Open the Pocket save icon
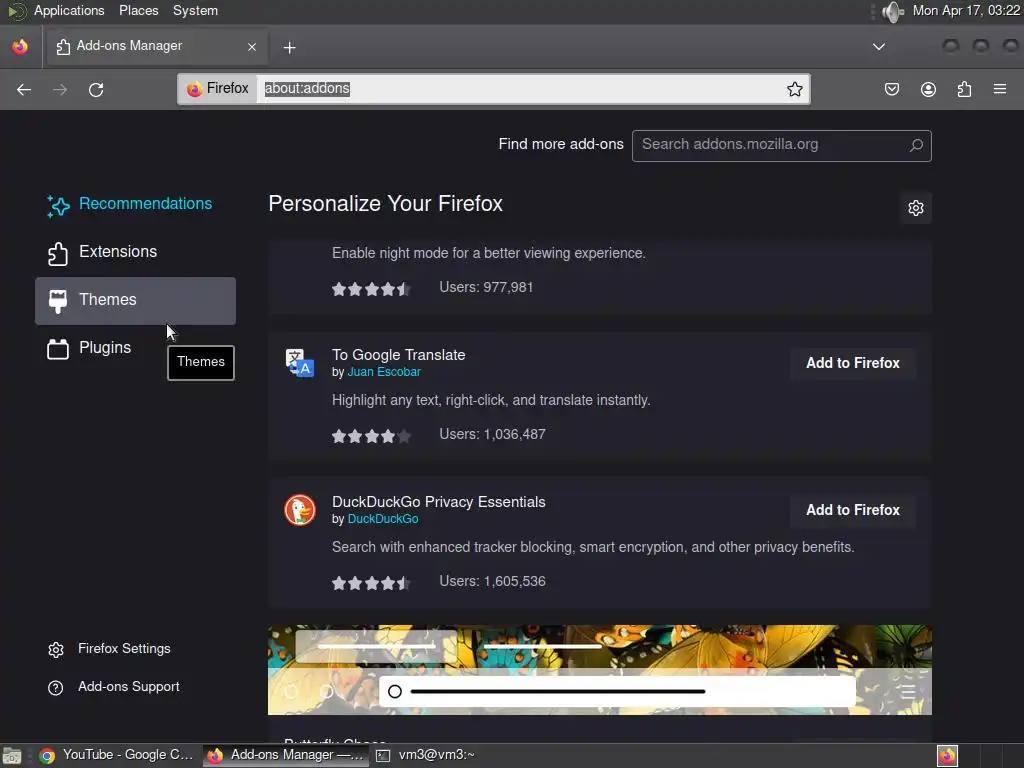Viewport: 1024px width, 768px height. click(x=891, y=89)
